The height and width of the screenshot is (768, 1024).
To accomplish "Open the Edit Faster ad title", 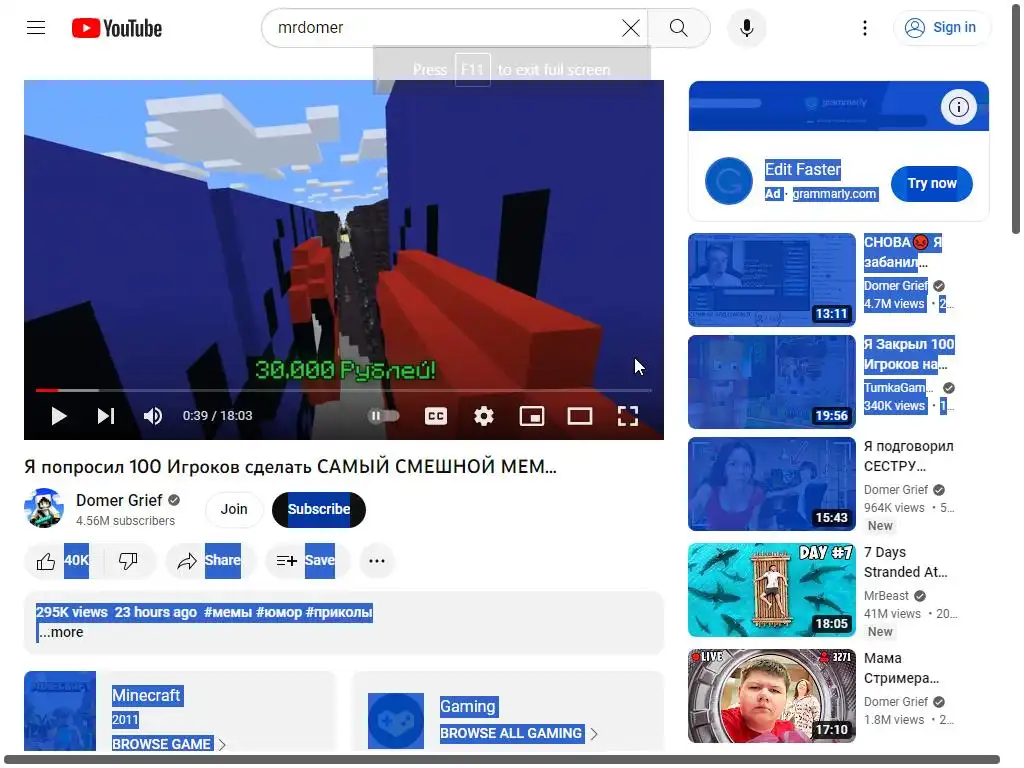I will (803, 169).
